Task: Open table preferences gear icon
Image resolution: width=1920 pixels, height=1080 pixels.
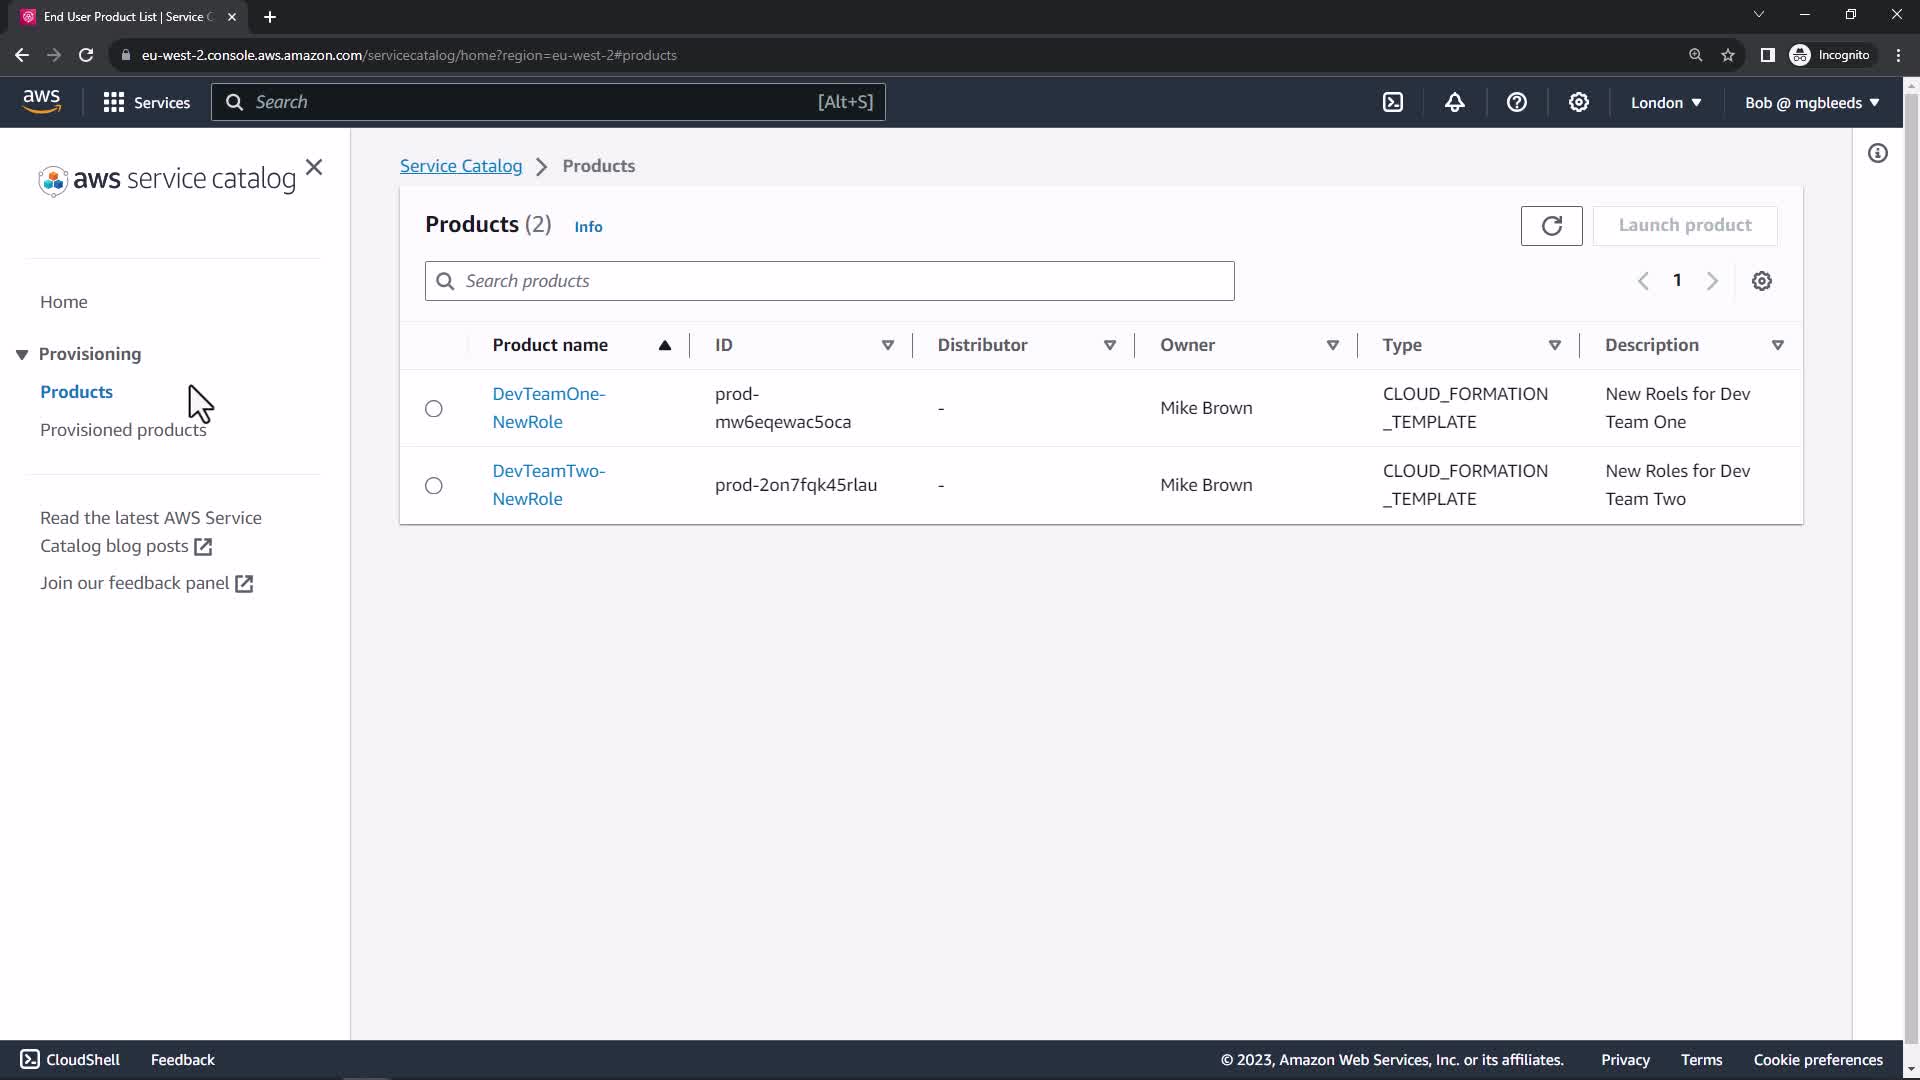Action: pyautogui.click(x=1762, y=281)
